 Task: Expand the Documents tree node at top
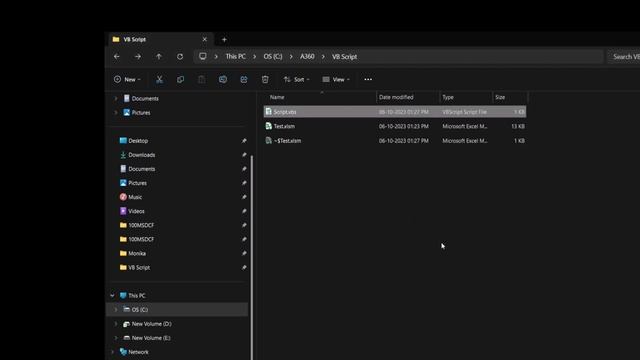116,98
